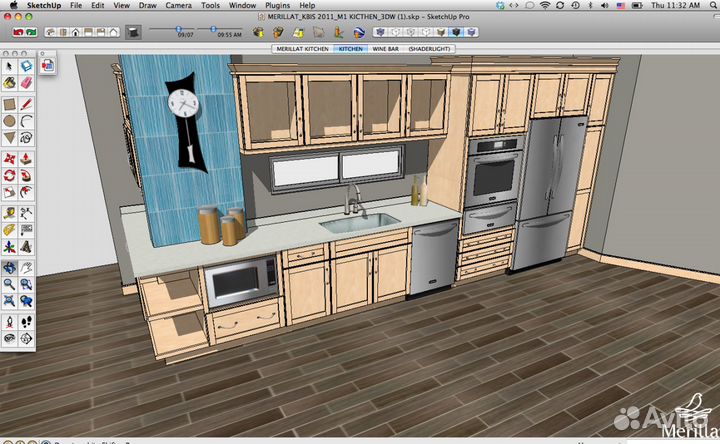Click the Zoom magnifier tool
Screen dimensions: 720x444
(x=9, y=285)
